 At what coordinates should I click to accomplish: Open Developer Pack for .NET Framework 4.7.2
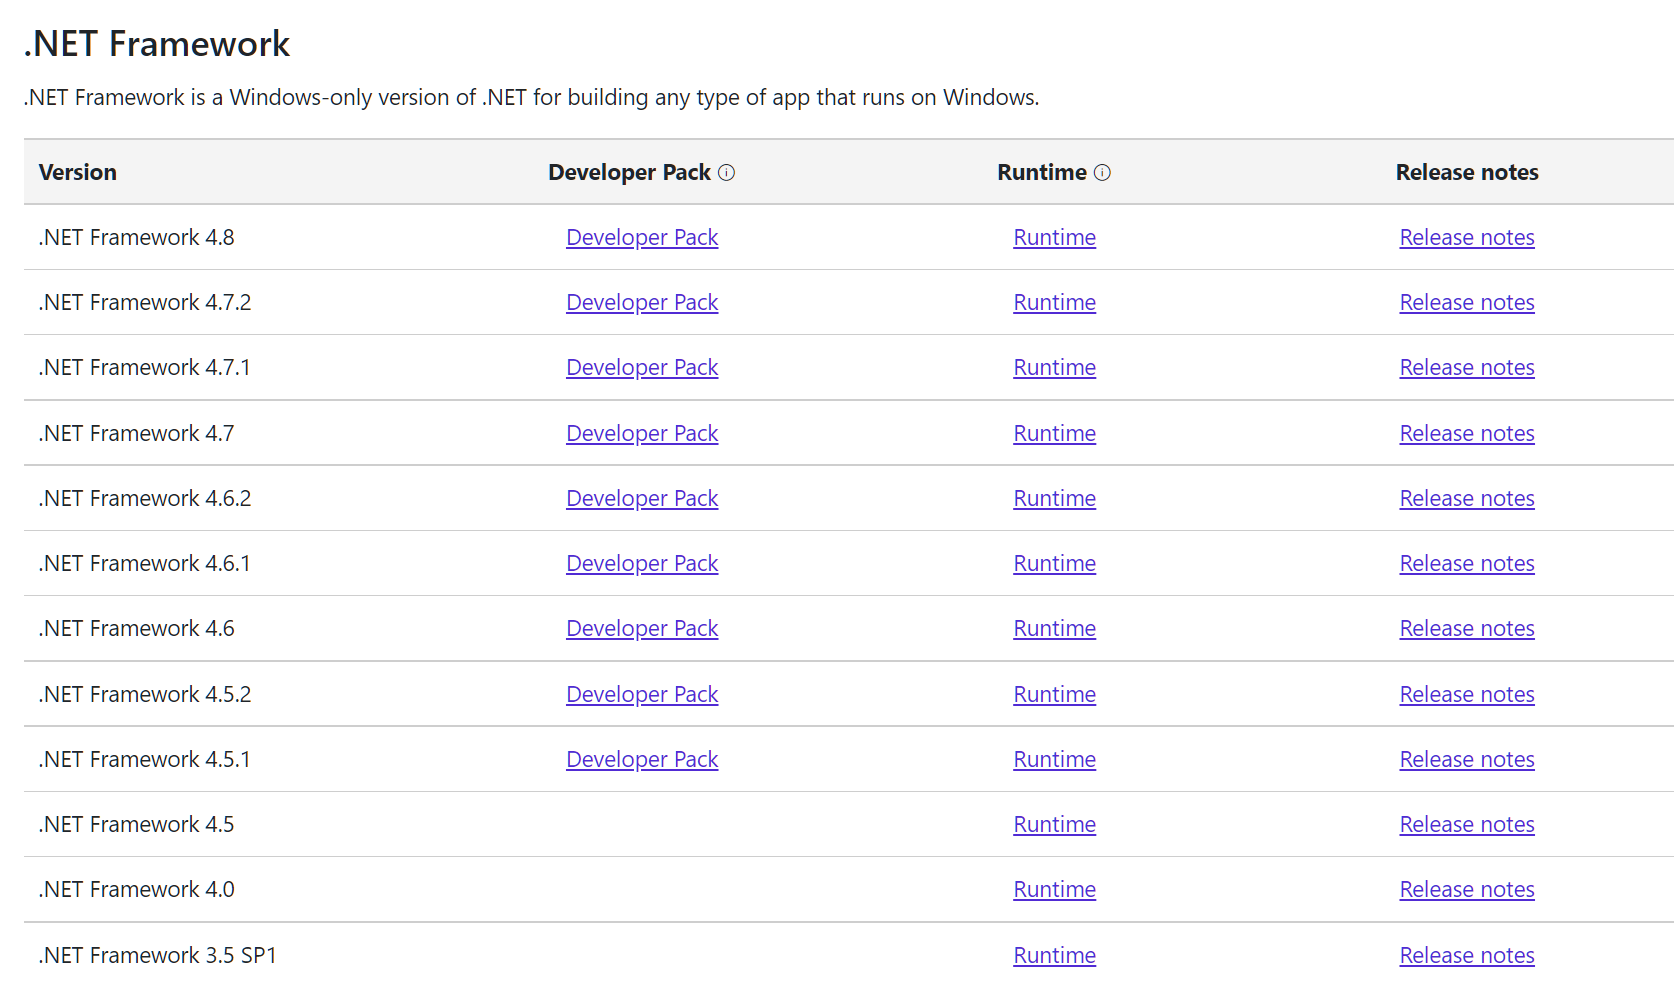point(642,303)
